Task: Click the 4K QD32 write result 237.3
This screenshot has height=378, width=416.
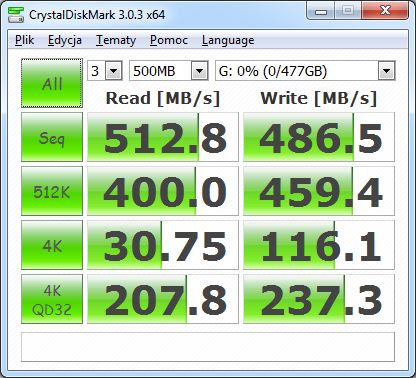Action: (319, 299)
